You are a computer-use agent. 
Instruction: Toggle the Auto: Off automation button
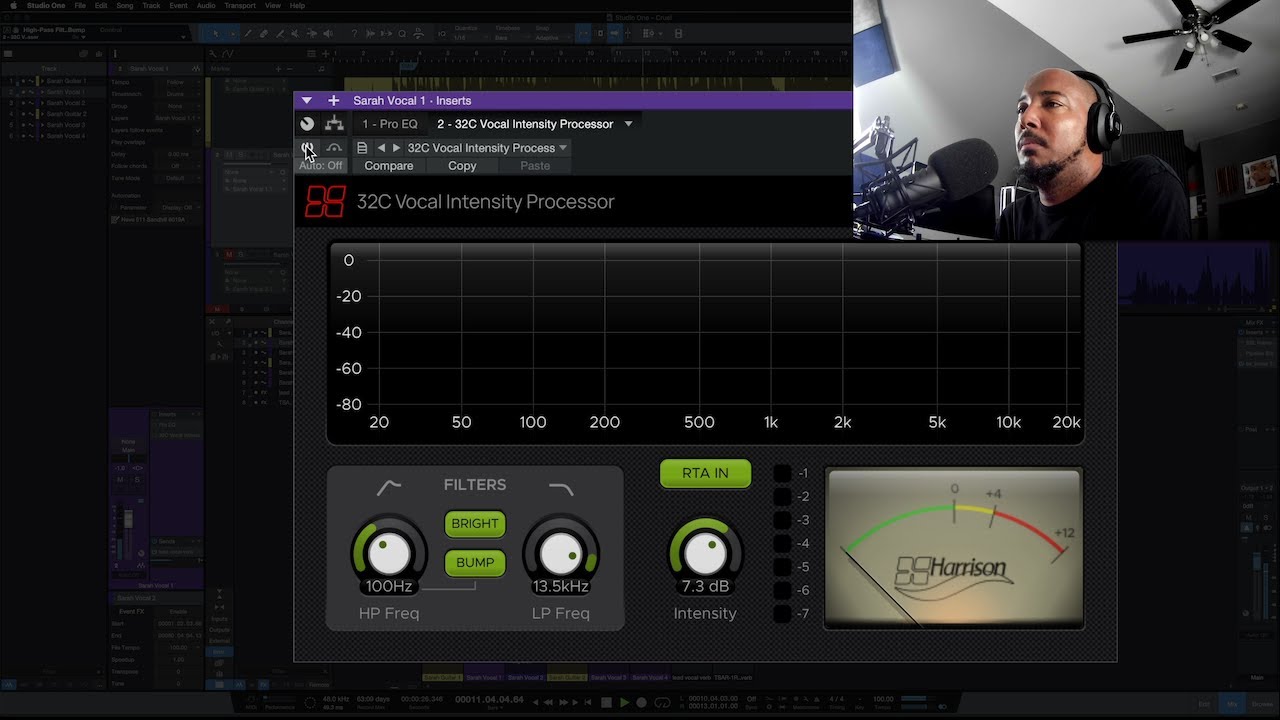[321, 166]
